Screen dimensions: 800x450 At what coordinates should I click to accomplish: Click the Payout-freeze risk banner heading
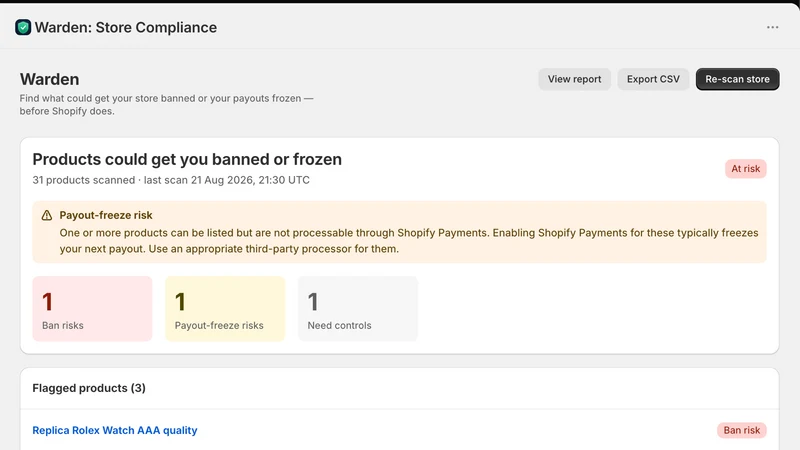(x=106, y=215)
